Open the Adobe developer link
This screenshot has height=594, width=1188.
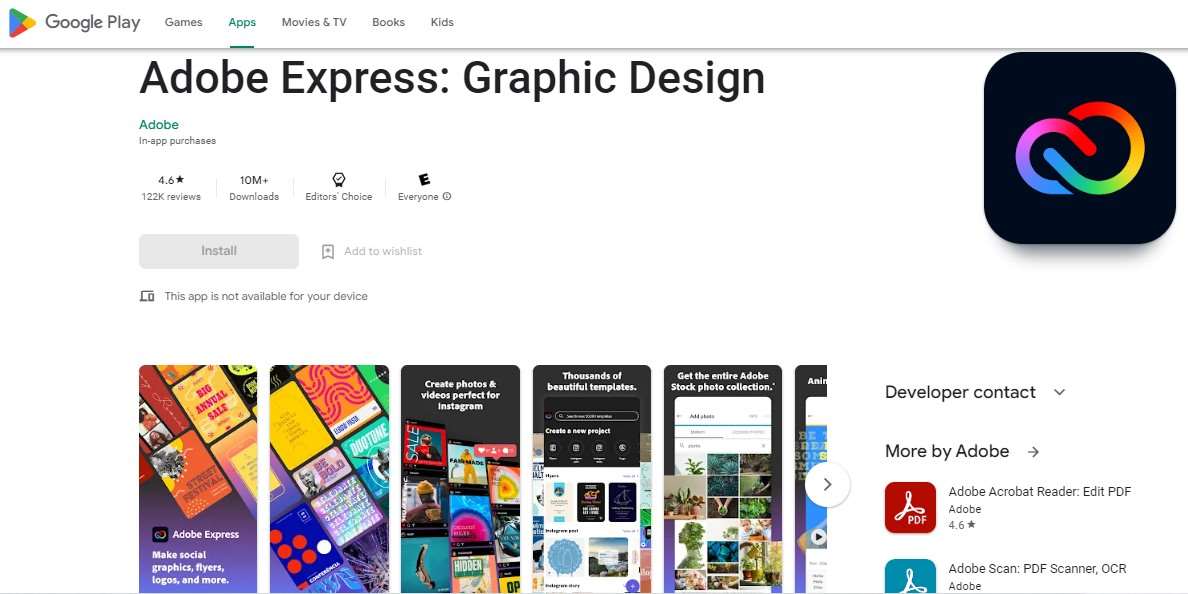tap(158, 124)
